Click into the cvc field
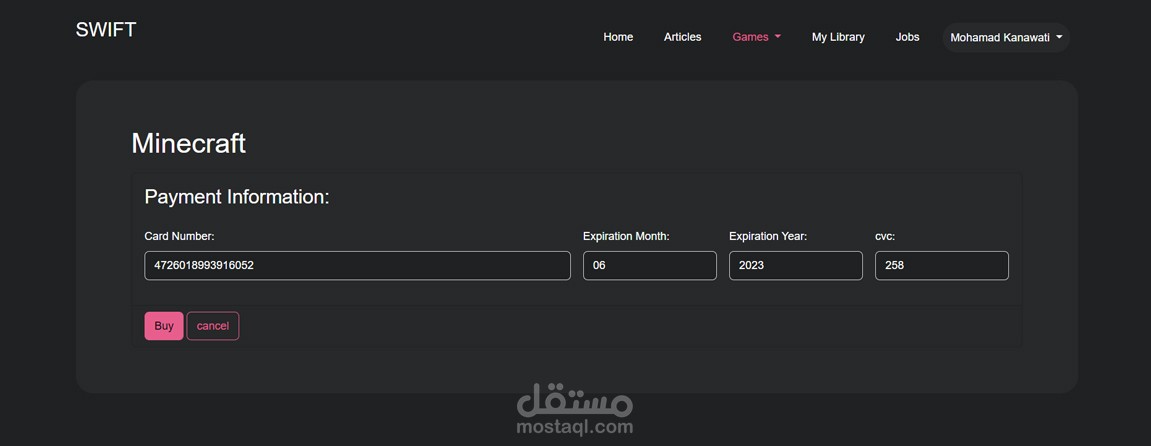 tap(942, 266)
